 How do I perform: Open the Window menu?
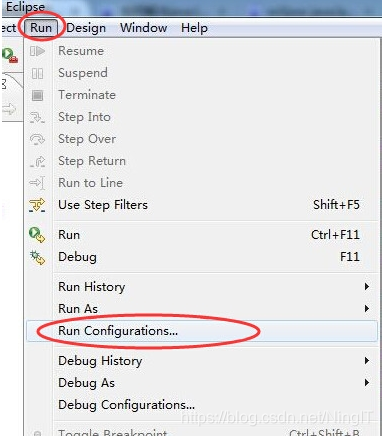pos(144,28)
